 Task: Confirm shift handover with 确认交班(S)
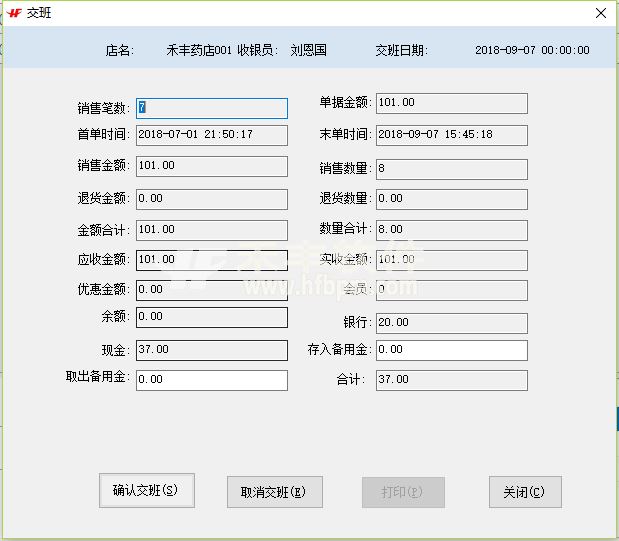[x=146, y=490]
